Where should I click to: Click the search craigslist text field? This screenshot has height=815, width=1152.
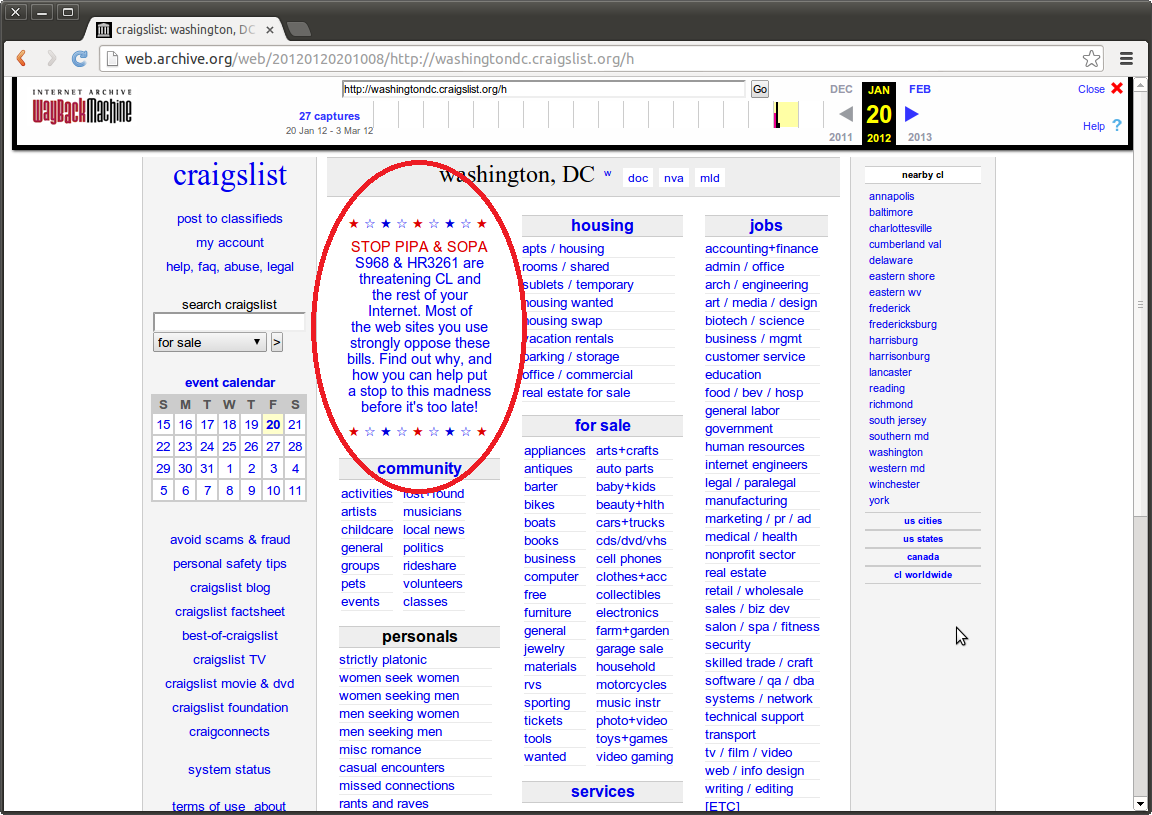click(x=229, y=322)
